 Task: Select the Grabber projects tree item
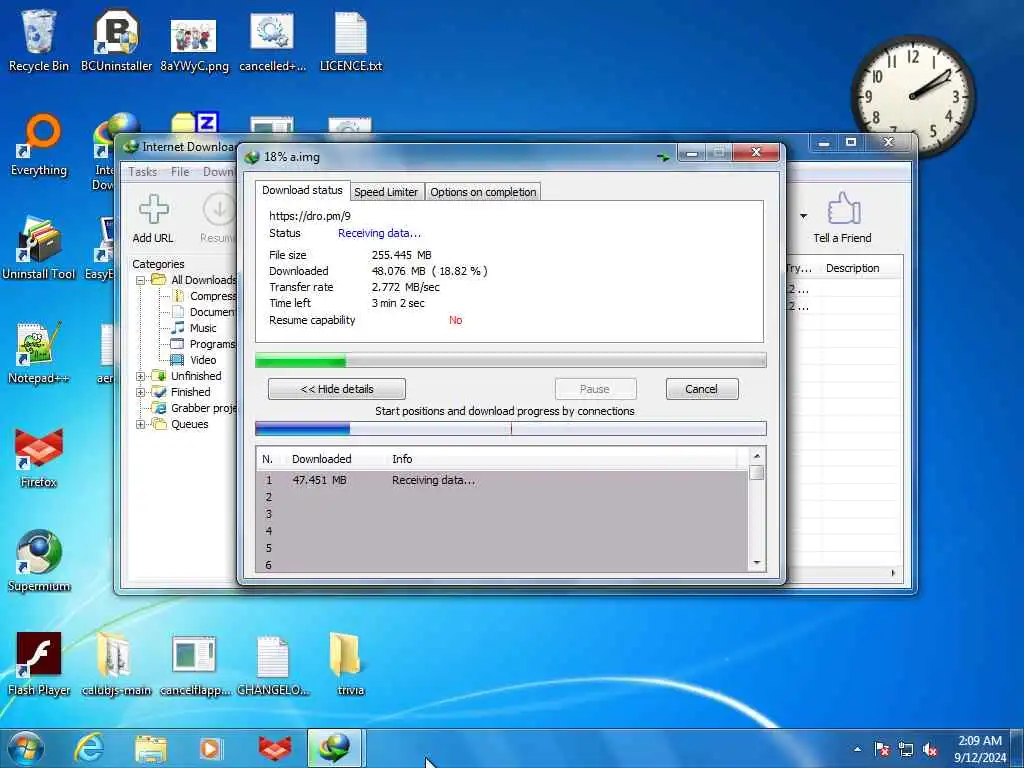[202, 408]
